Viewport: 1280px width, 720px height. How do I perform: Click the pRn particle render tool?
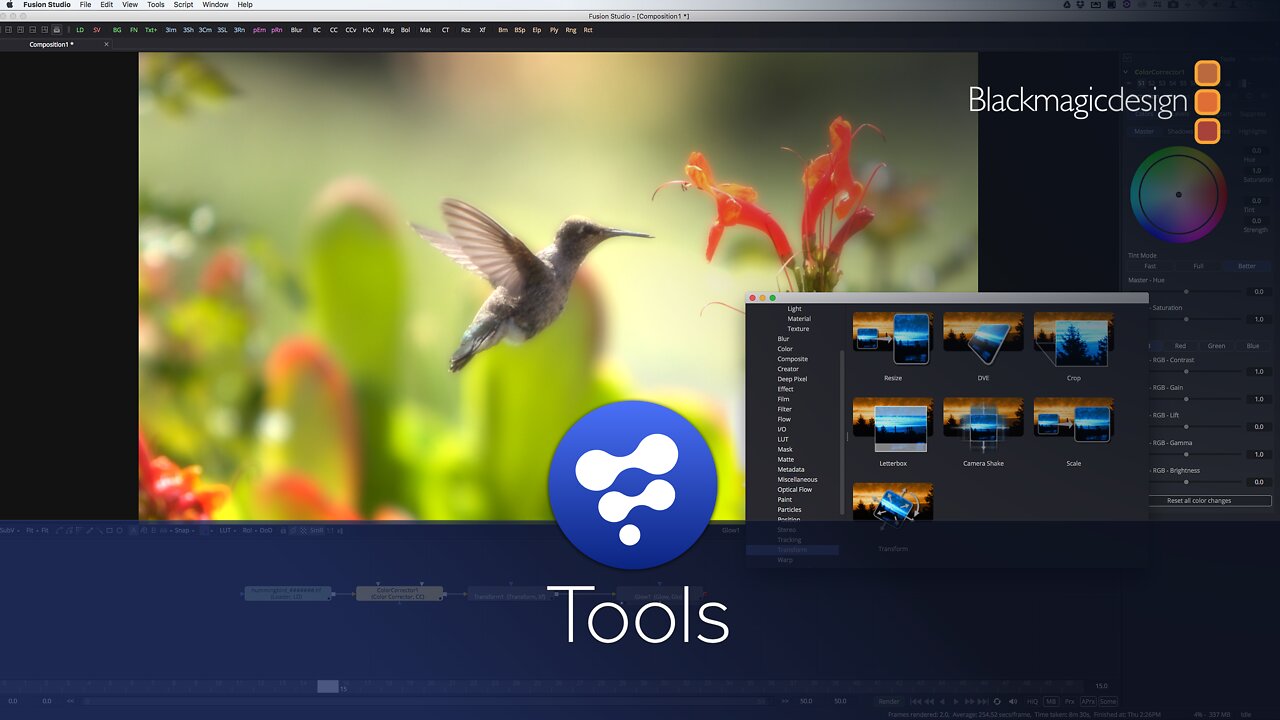click(277, 30)
